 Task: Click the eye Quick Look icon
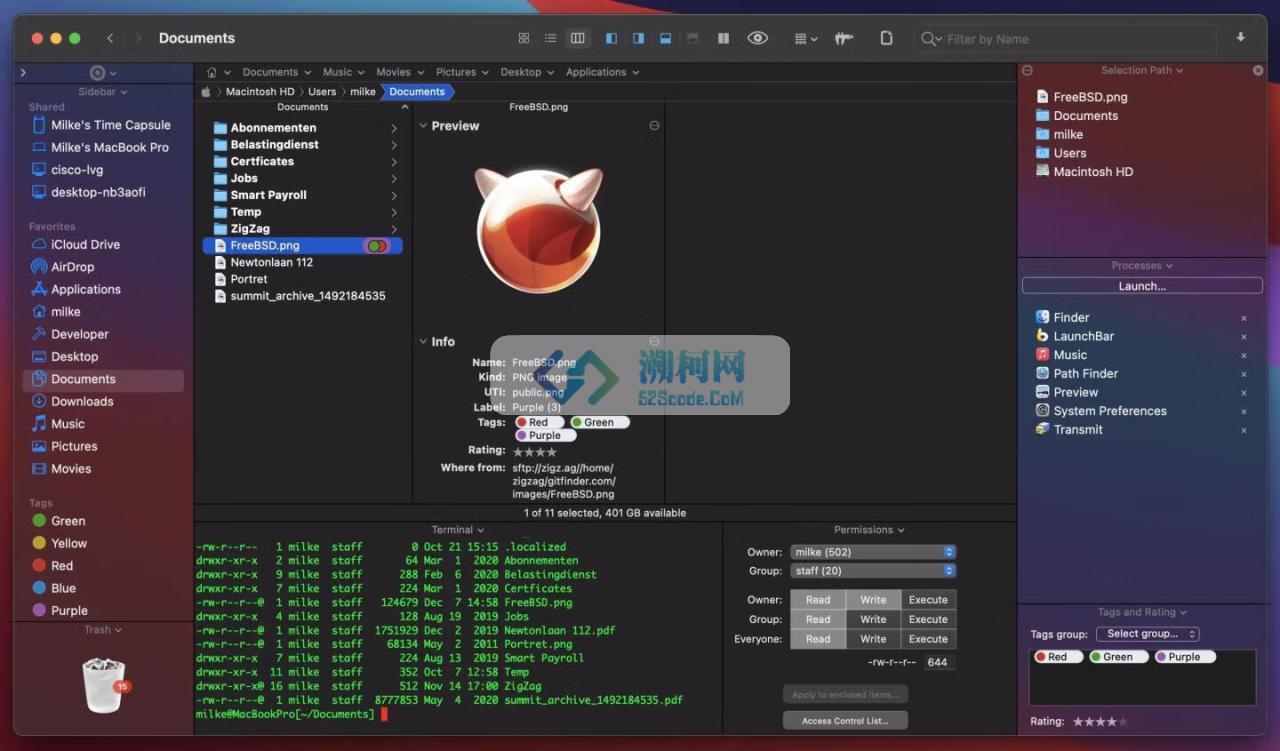(758, 38)
